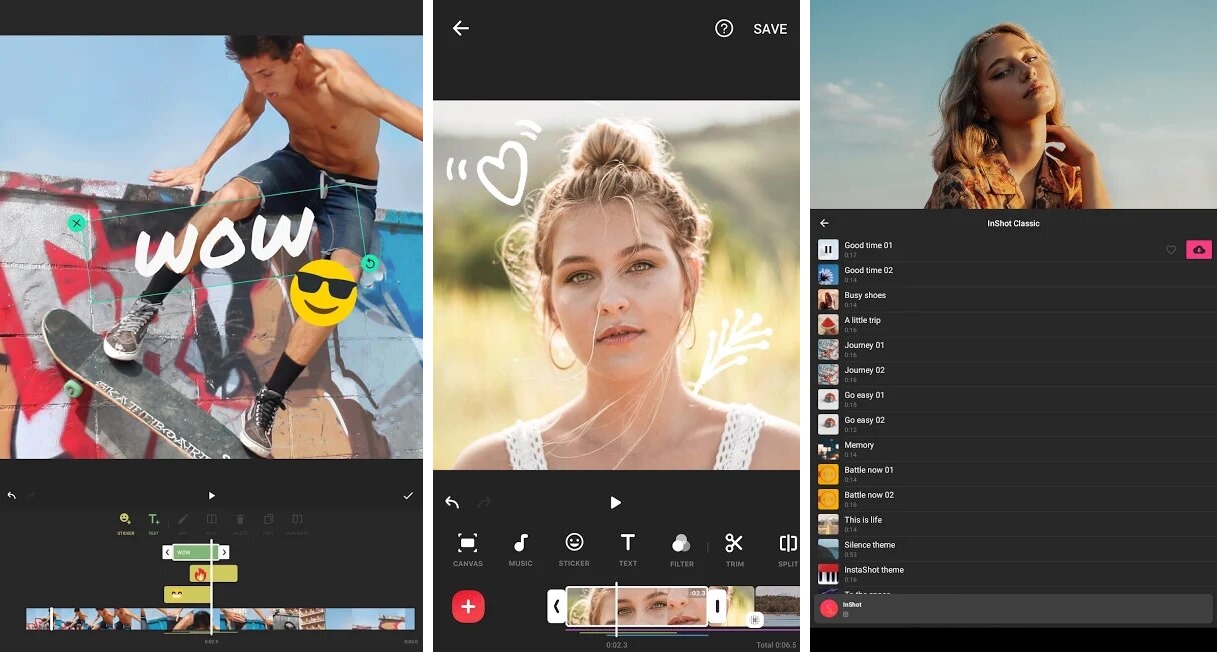
Task: Redo in the middle editor
Action: click(x=485, y=502)
